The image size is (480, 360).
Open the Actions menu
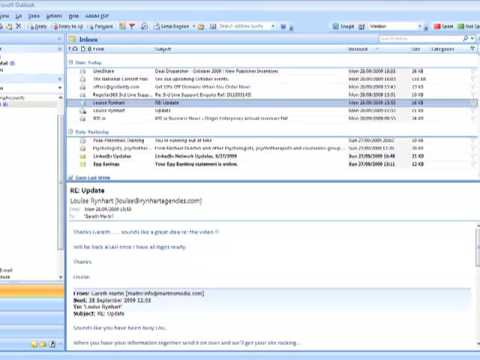point(54,16)
